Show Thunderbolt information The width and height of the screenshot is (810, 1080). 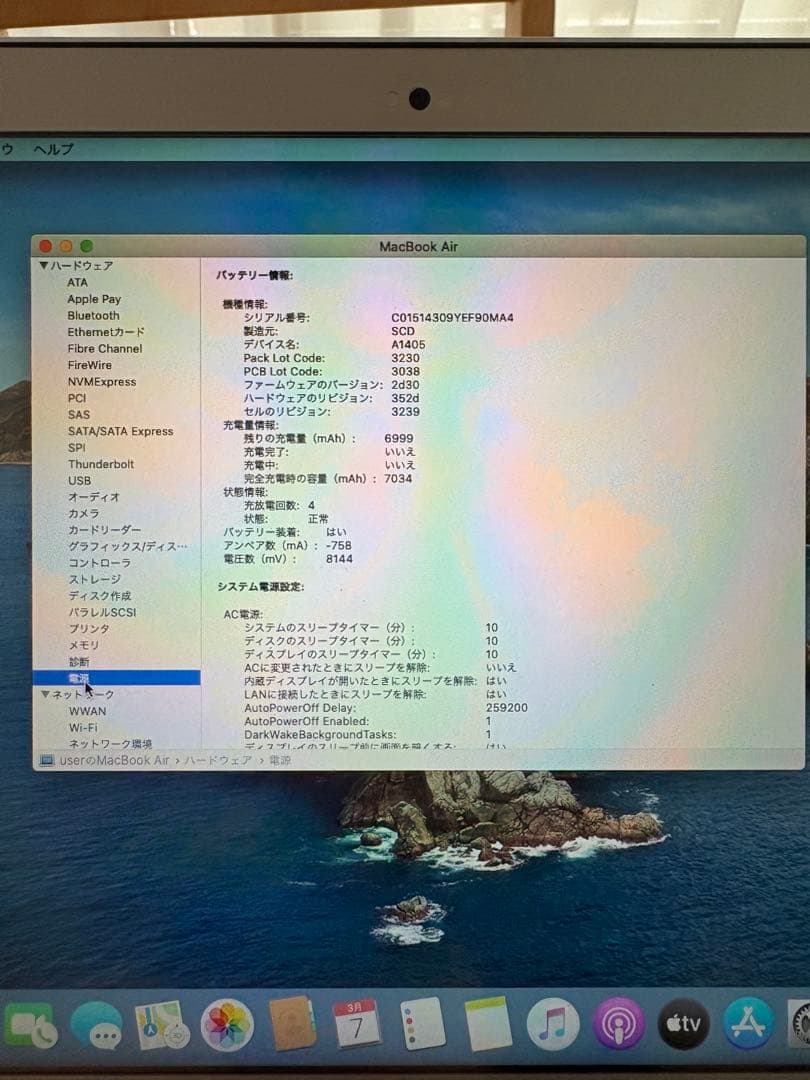(101, 464)
